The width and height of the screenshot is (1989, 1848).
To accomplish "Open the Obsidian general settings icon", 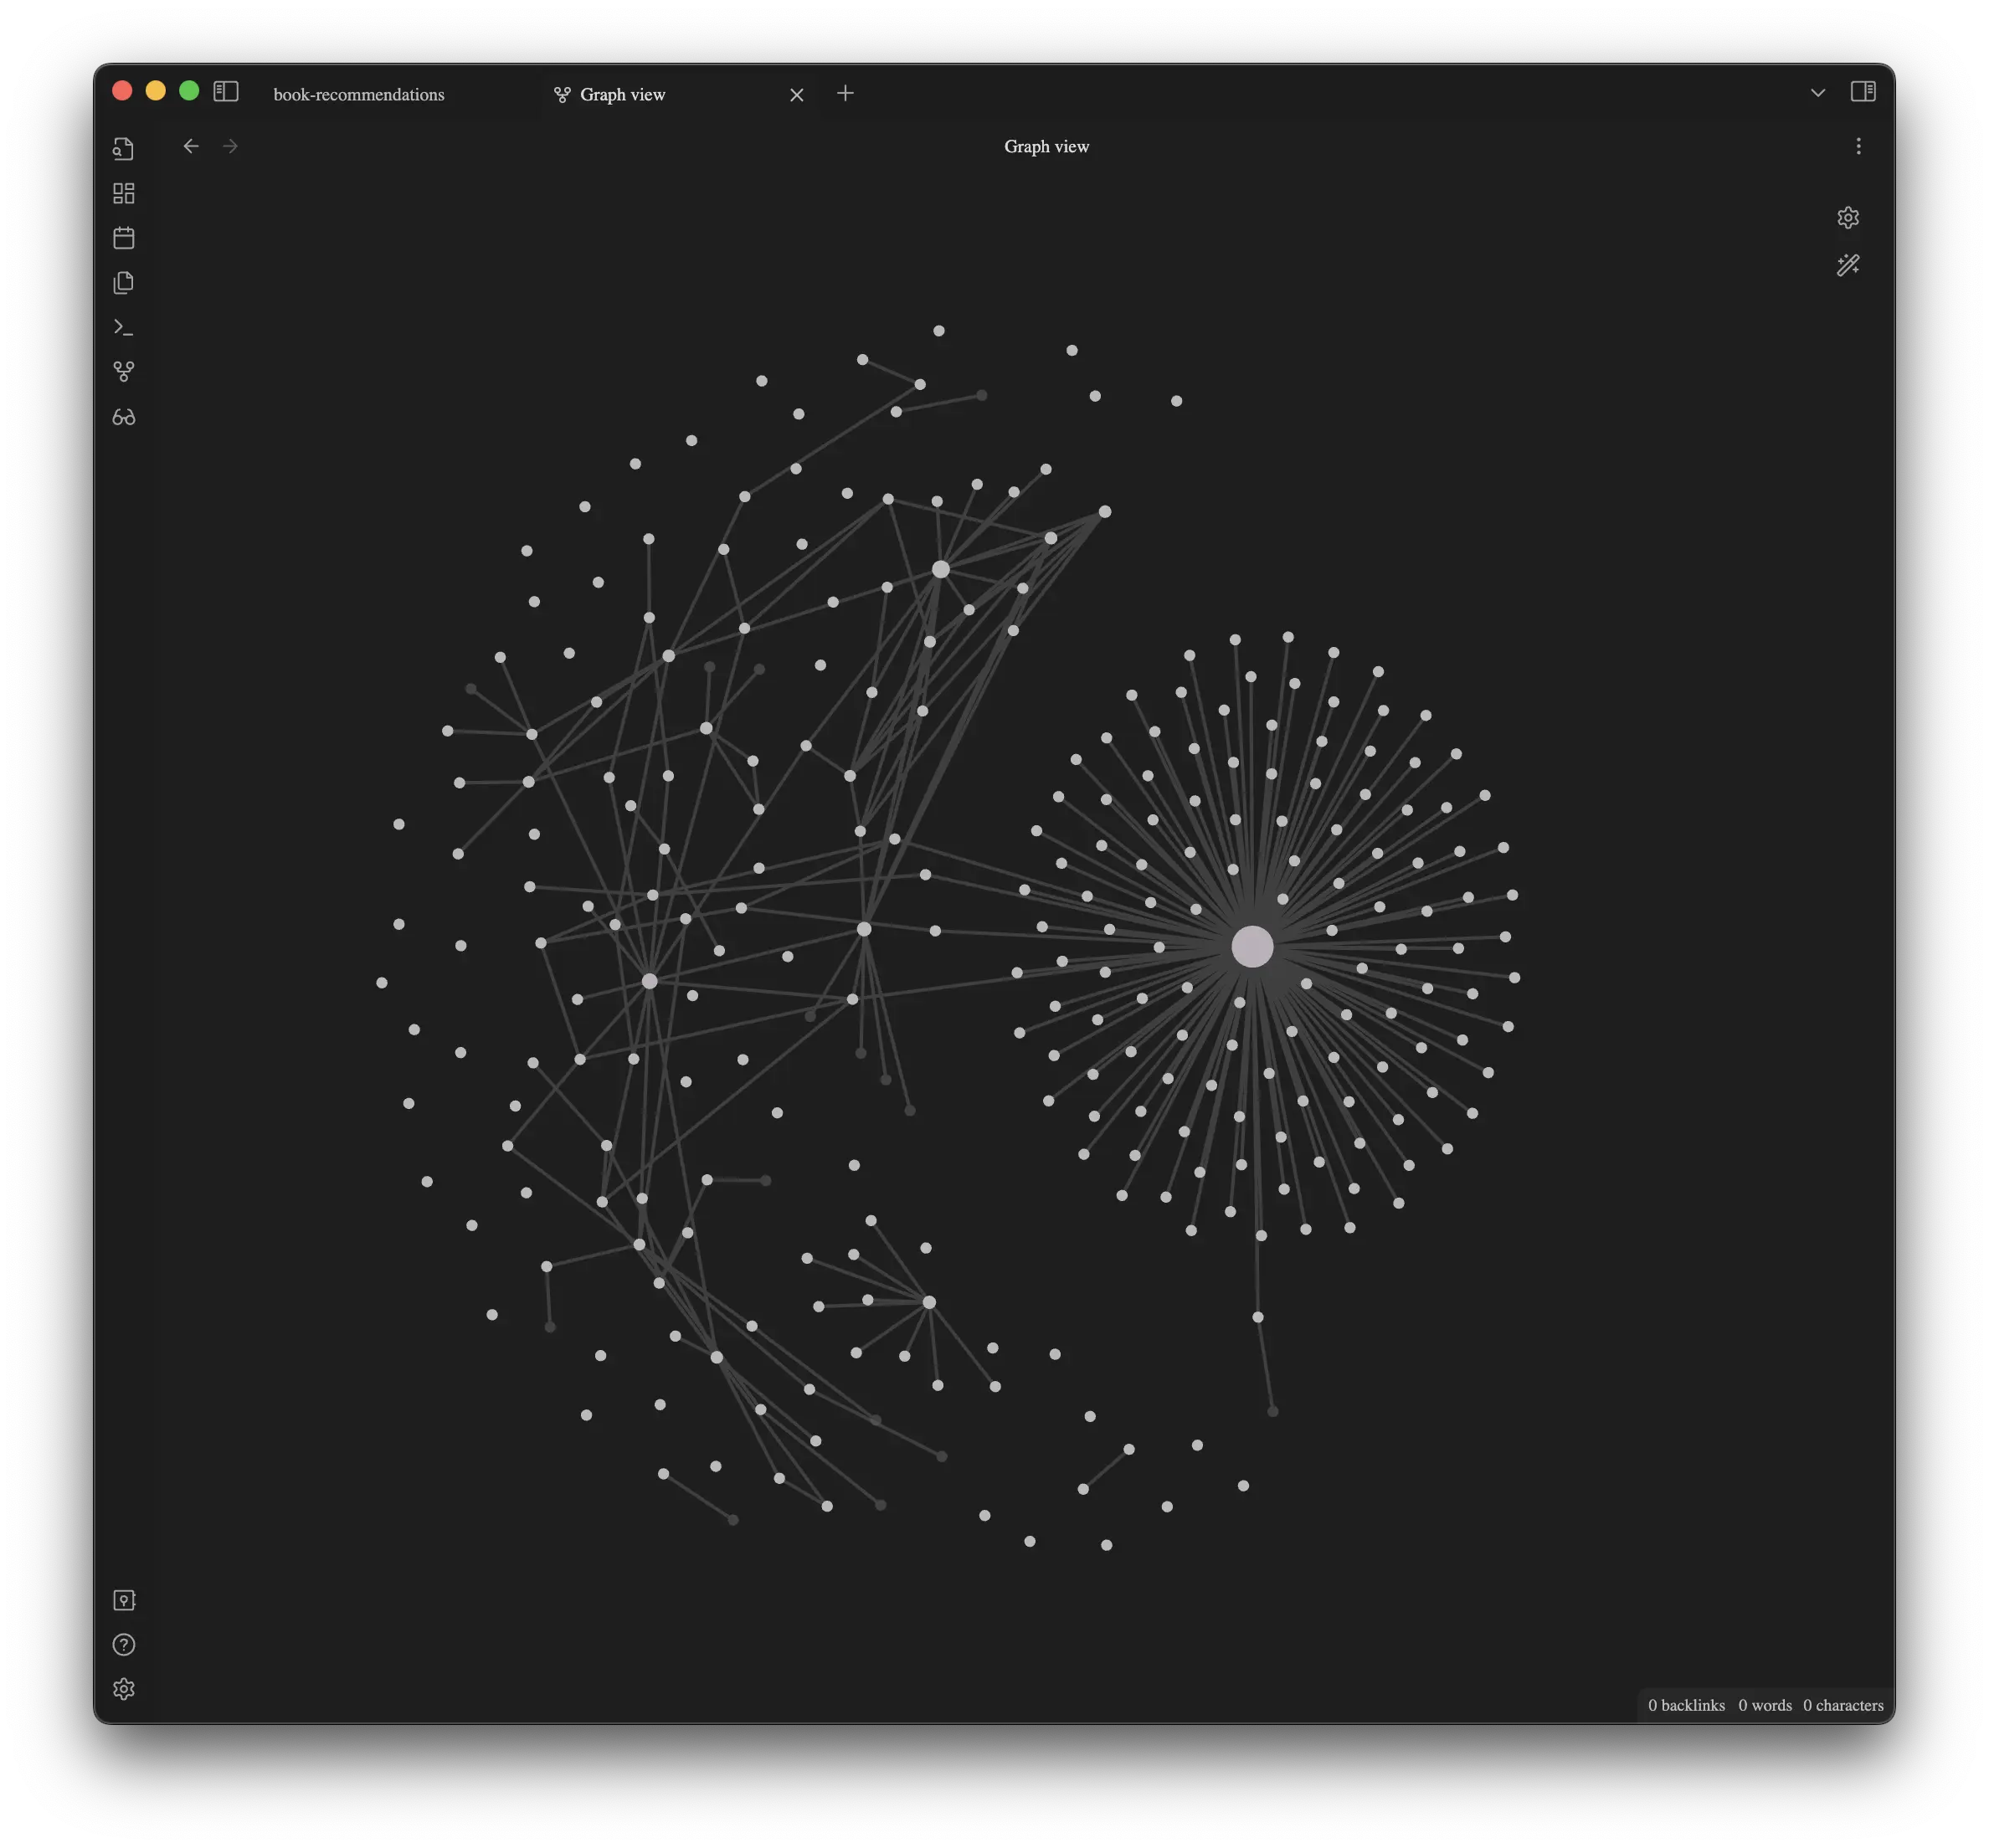I will pos(123,1688).
